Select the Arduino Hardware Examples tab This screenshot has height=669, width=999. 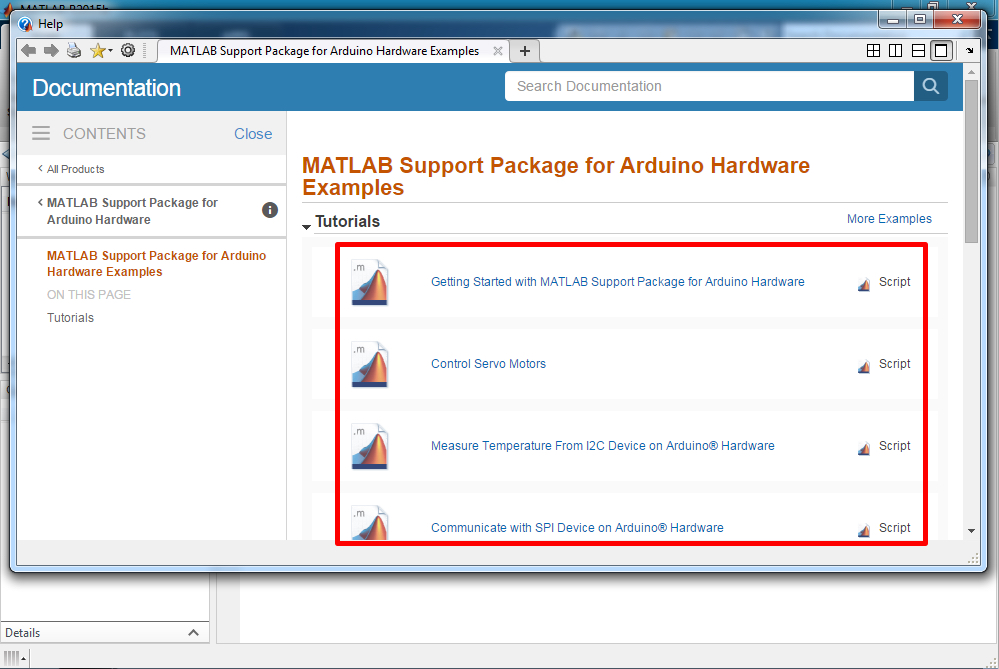tap(324, 51)
